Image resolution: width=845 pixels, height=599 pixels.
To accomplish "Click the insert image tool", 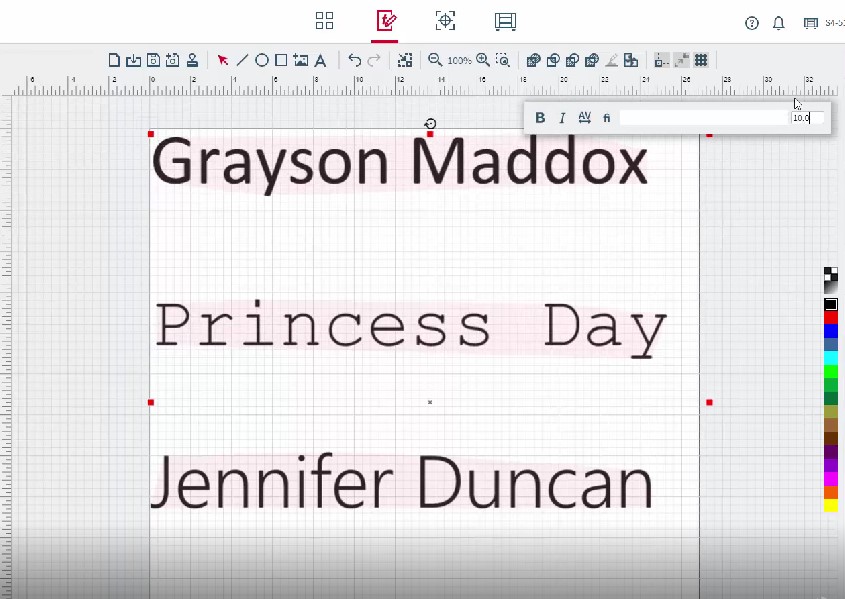I will click(300, 60).
